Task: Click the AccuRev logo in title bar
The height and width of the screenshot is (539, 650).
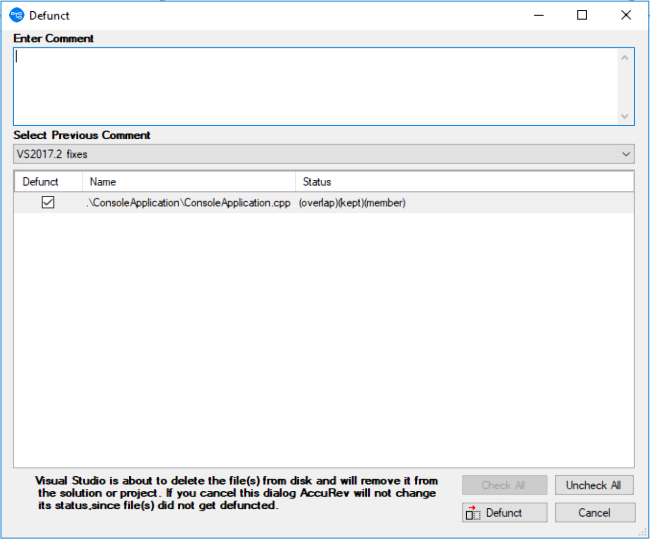Action: [x=16, y=15]
